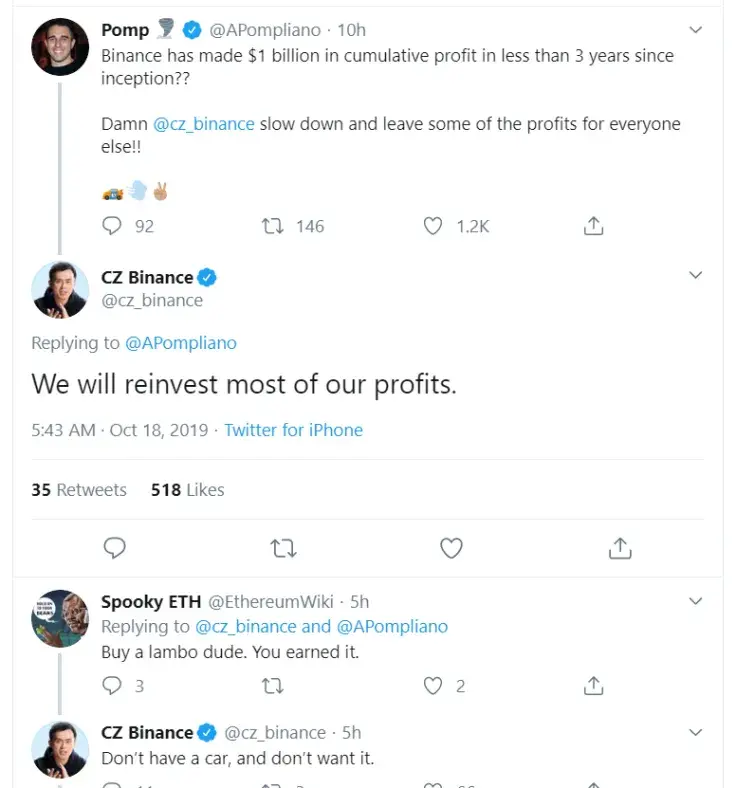Open the @cz_binance mention in Pomp's tweet
The width and height of the screenshot is (736, 788).
203,124
